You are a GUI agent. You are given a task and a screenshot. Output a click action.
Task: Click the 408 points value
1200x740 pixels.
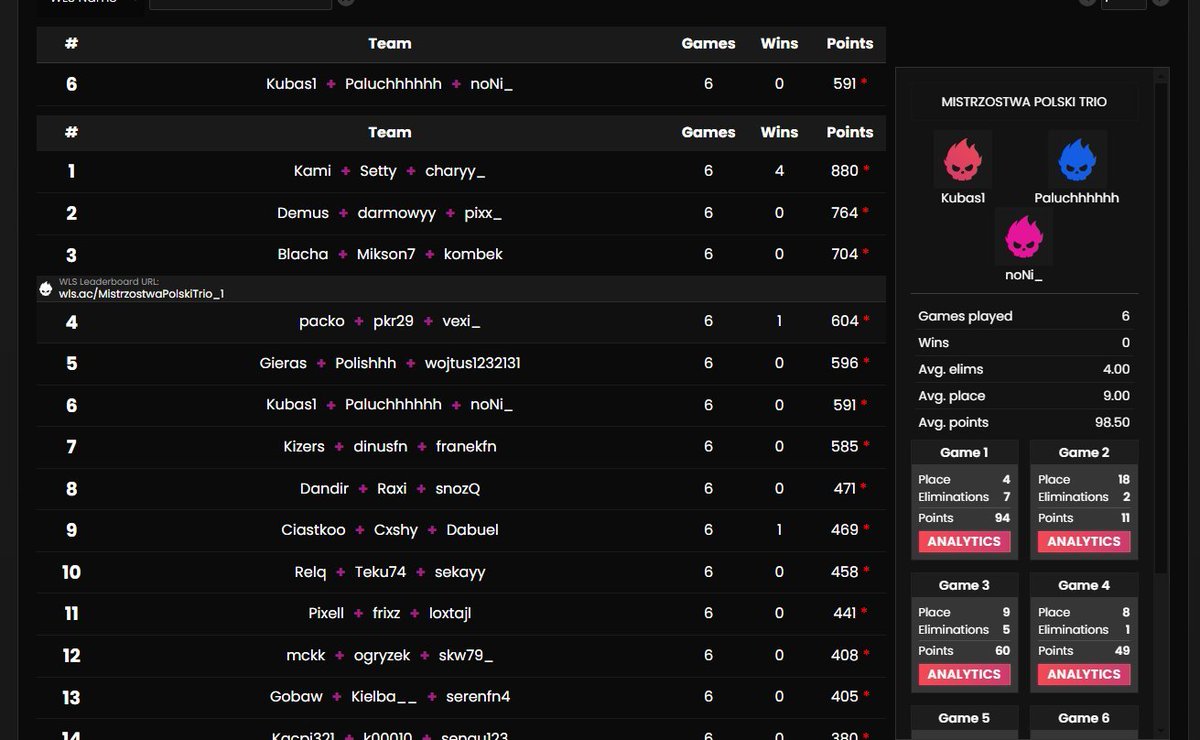tap(844, 655)
